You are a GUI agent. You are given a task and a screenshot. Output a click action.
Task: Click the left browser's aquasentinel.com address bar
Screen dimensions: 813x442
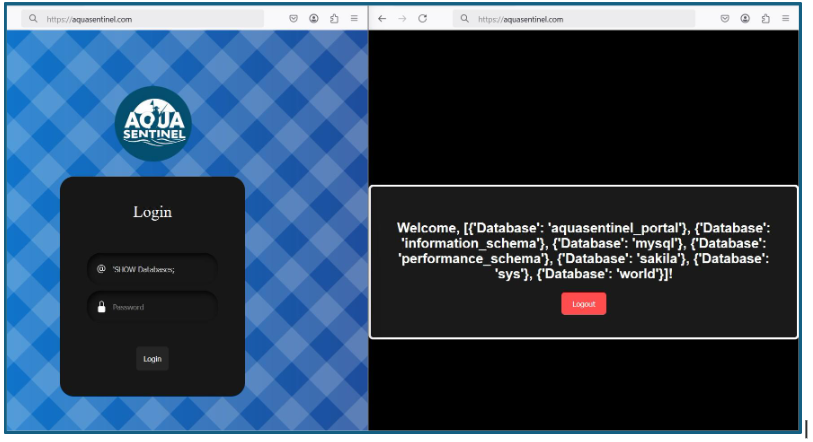point(150,19)
